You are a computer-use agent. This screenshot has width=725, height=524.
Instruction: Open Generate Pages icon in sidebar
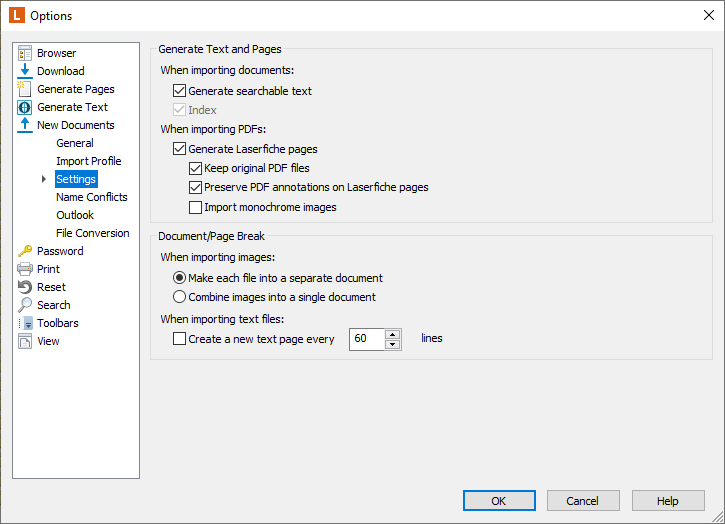[25, 89]
